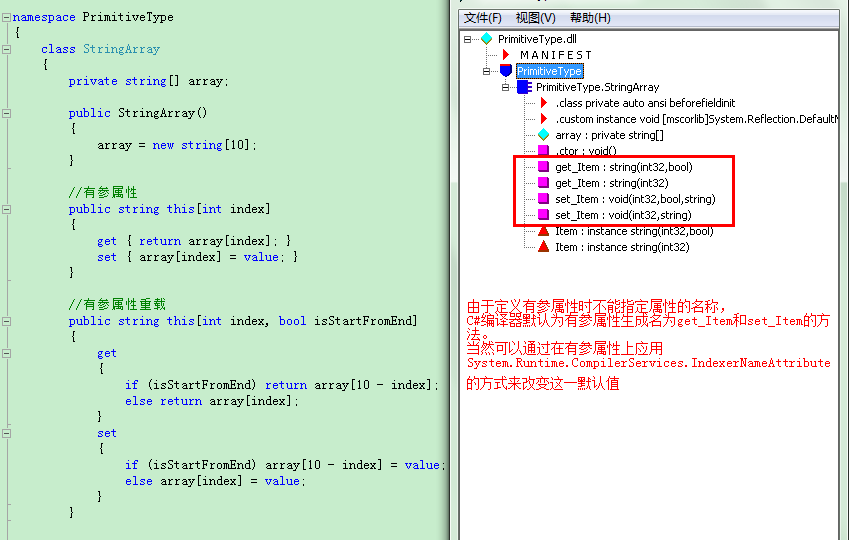Viewport: 849px width, 540px height.
Task: Click code line 'else array[index] = value;'
Action: 215,481
